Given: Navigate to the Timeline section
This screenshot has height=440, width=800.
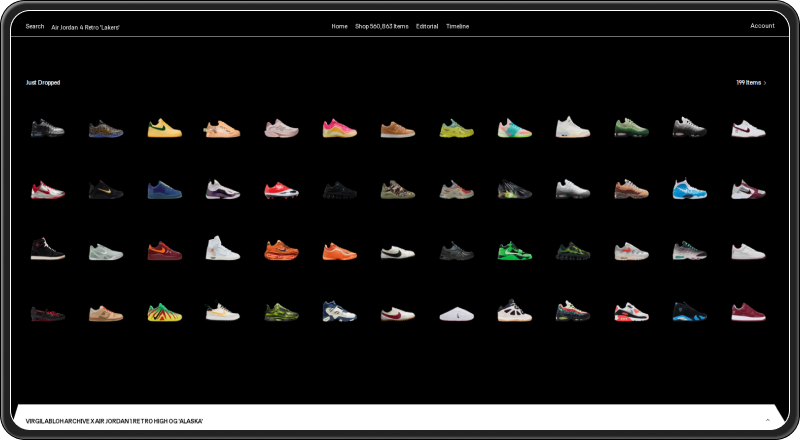Looking at the screenshot, I should coord(457,26).
